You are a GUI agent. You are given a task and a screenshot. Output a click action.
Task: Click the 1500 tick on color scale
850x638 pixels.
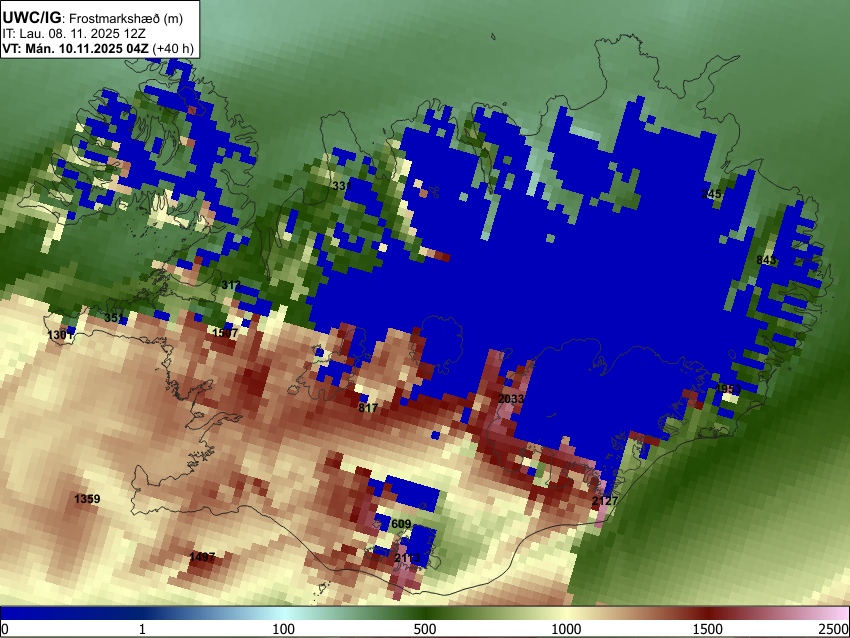[708, 629]
